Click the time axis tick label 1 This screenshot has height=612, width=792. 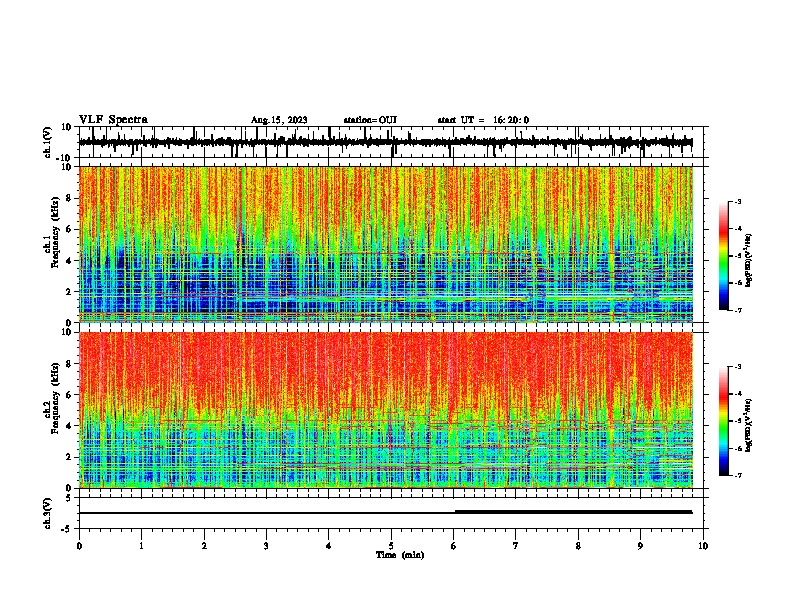tap(141, 546)
